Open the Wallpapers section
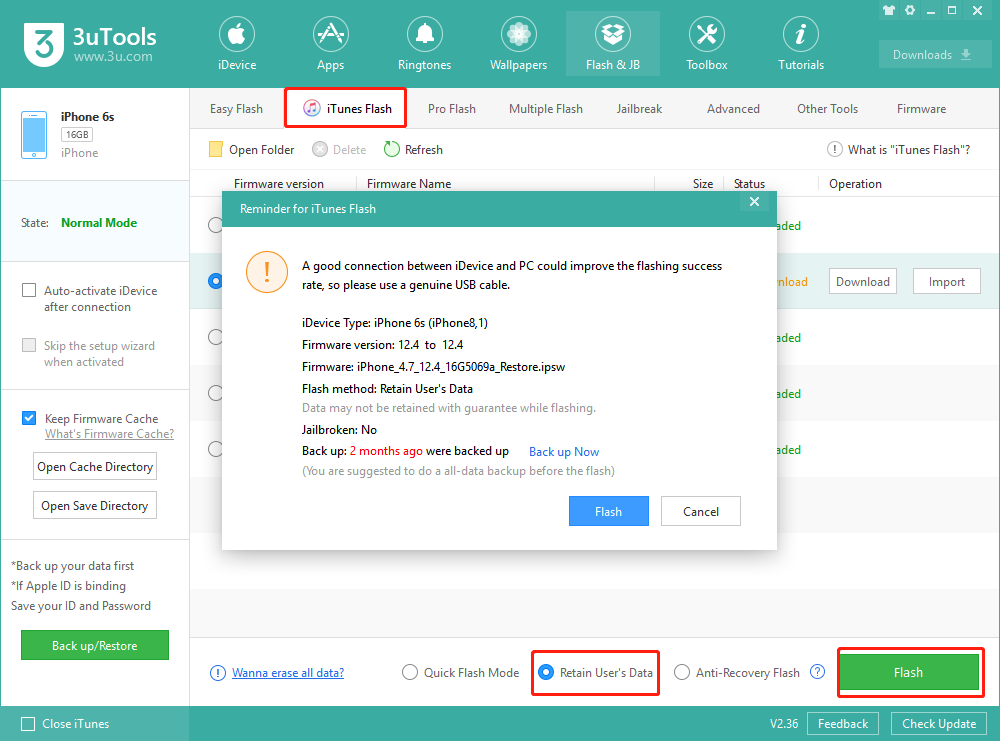 tap(518, 44)
